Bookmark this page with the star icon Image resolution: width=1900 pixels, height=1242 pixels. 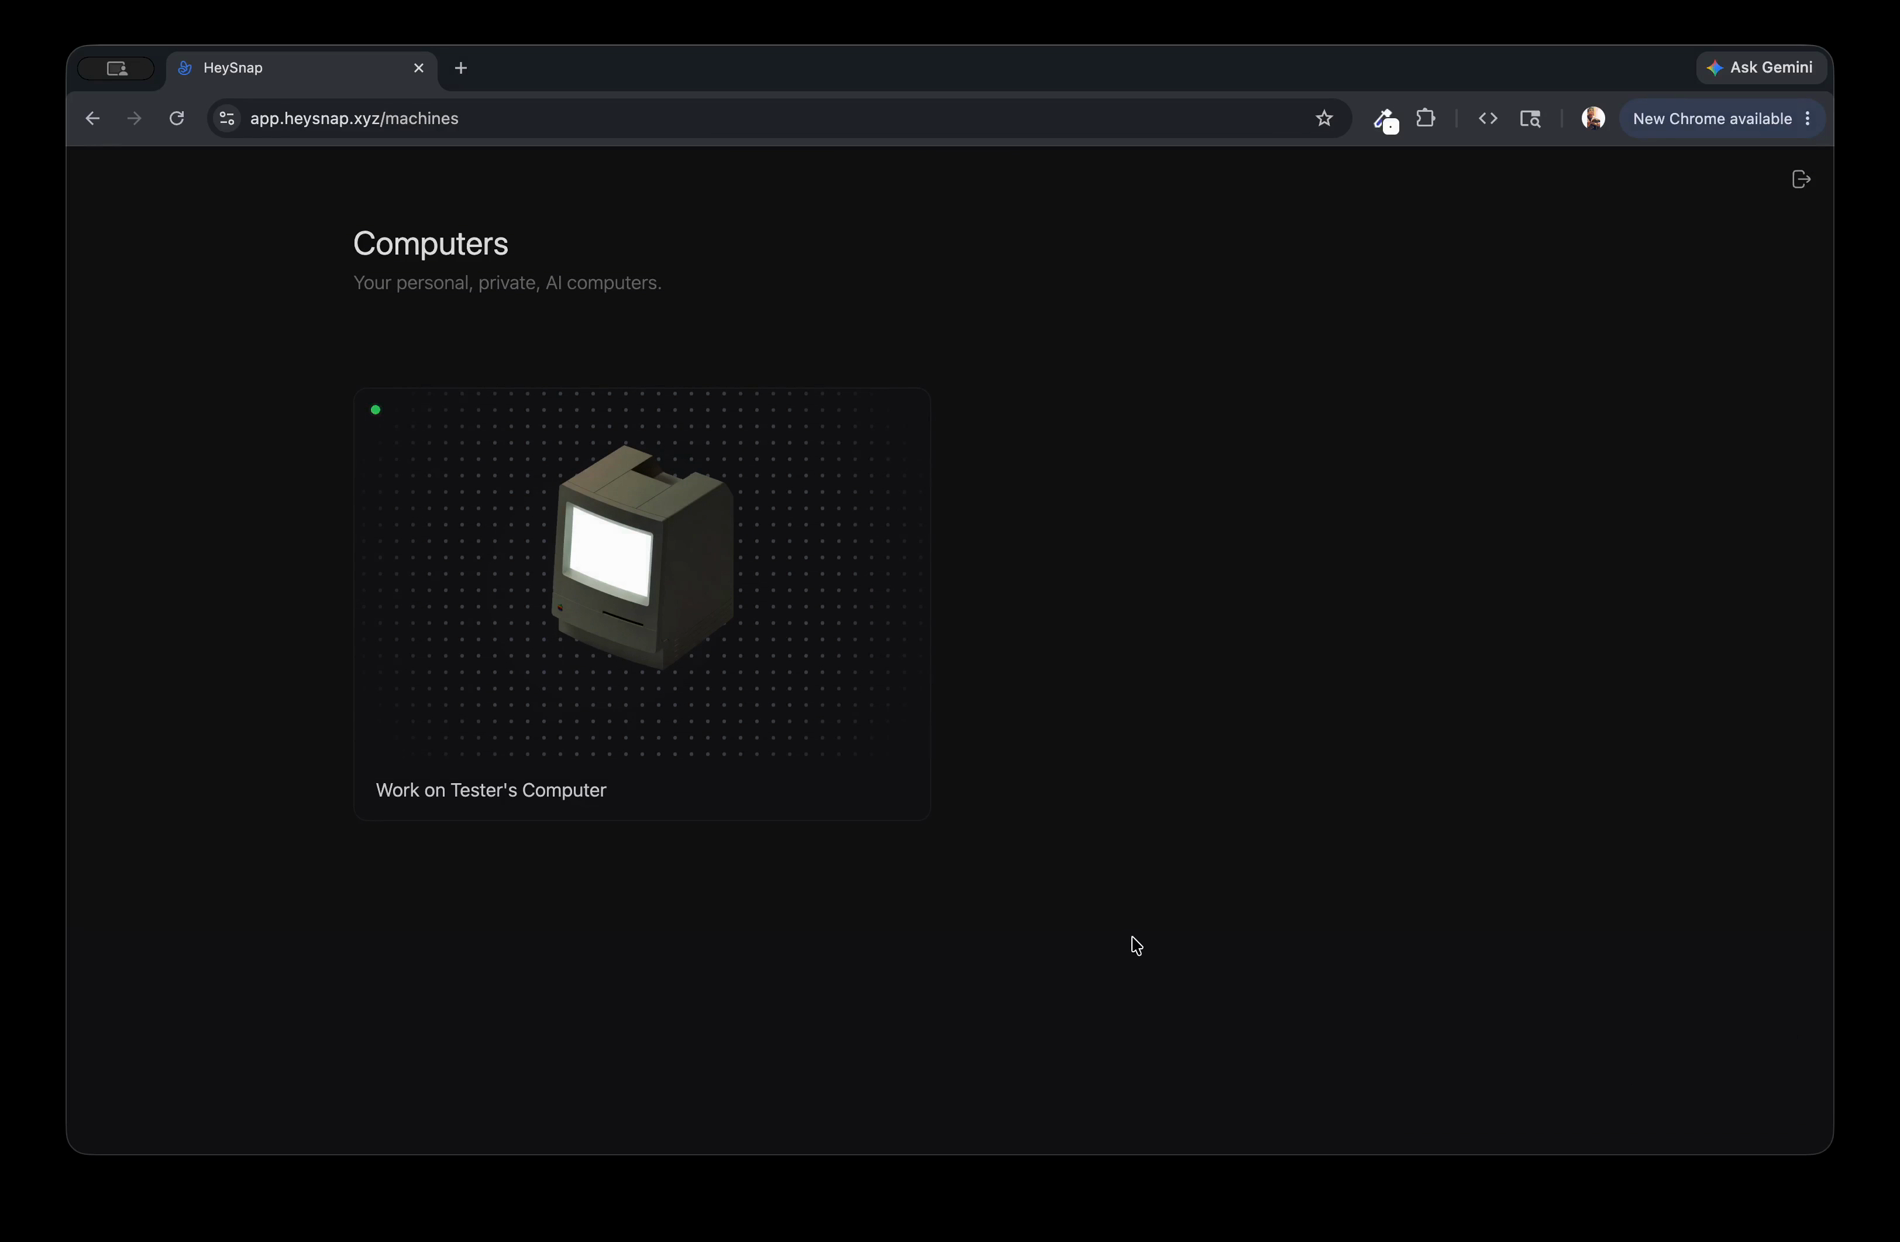coord(1324,118)
